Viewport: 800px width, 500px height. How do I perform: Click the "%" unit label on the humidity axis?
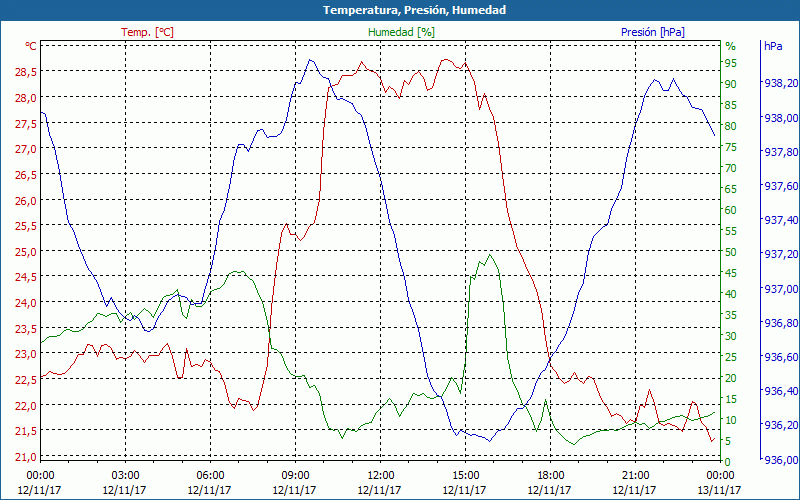pyautogui.click(x=731, y=46)
